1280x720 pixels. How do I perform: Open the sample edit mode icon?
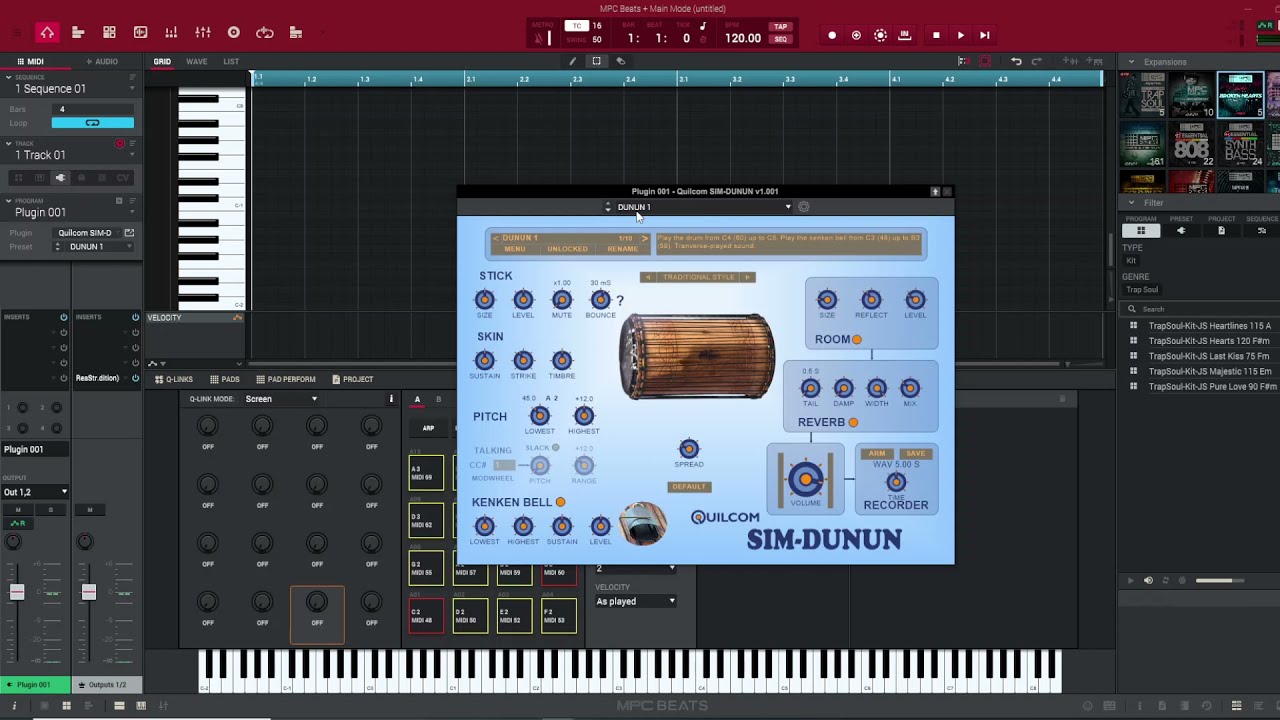pos(140,33)
